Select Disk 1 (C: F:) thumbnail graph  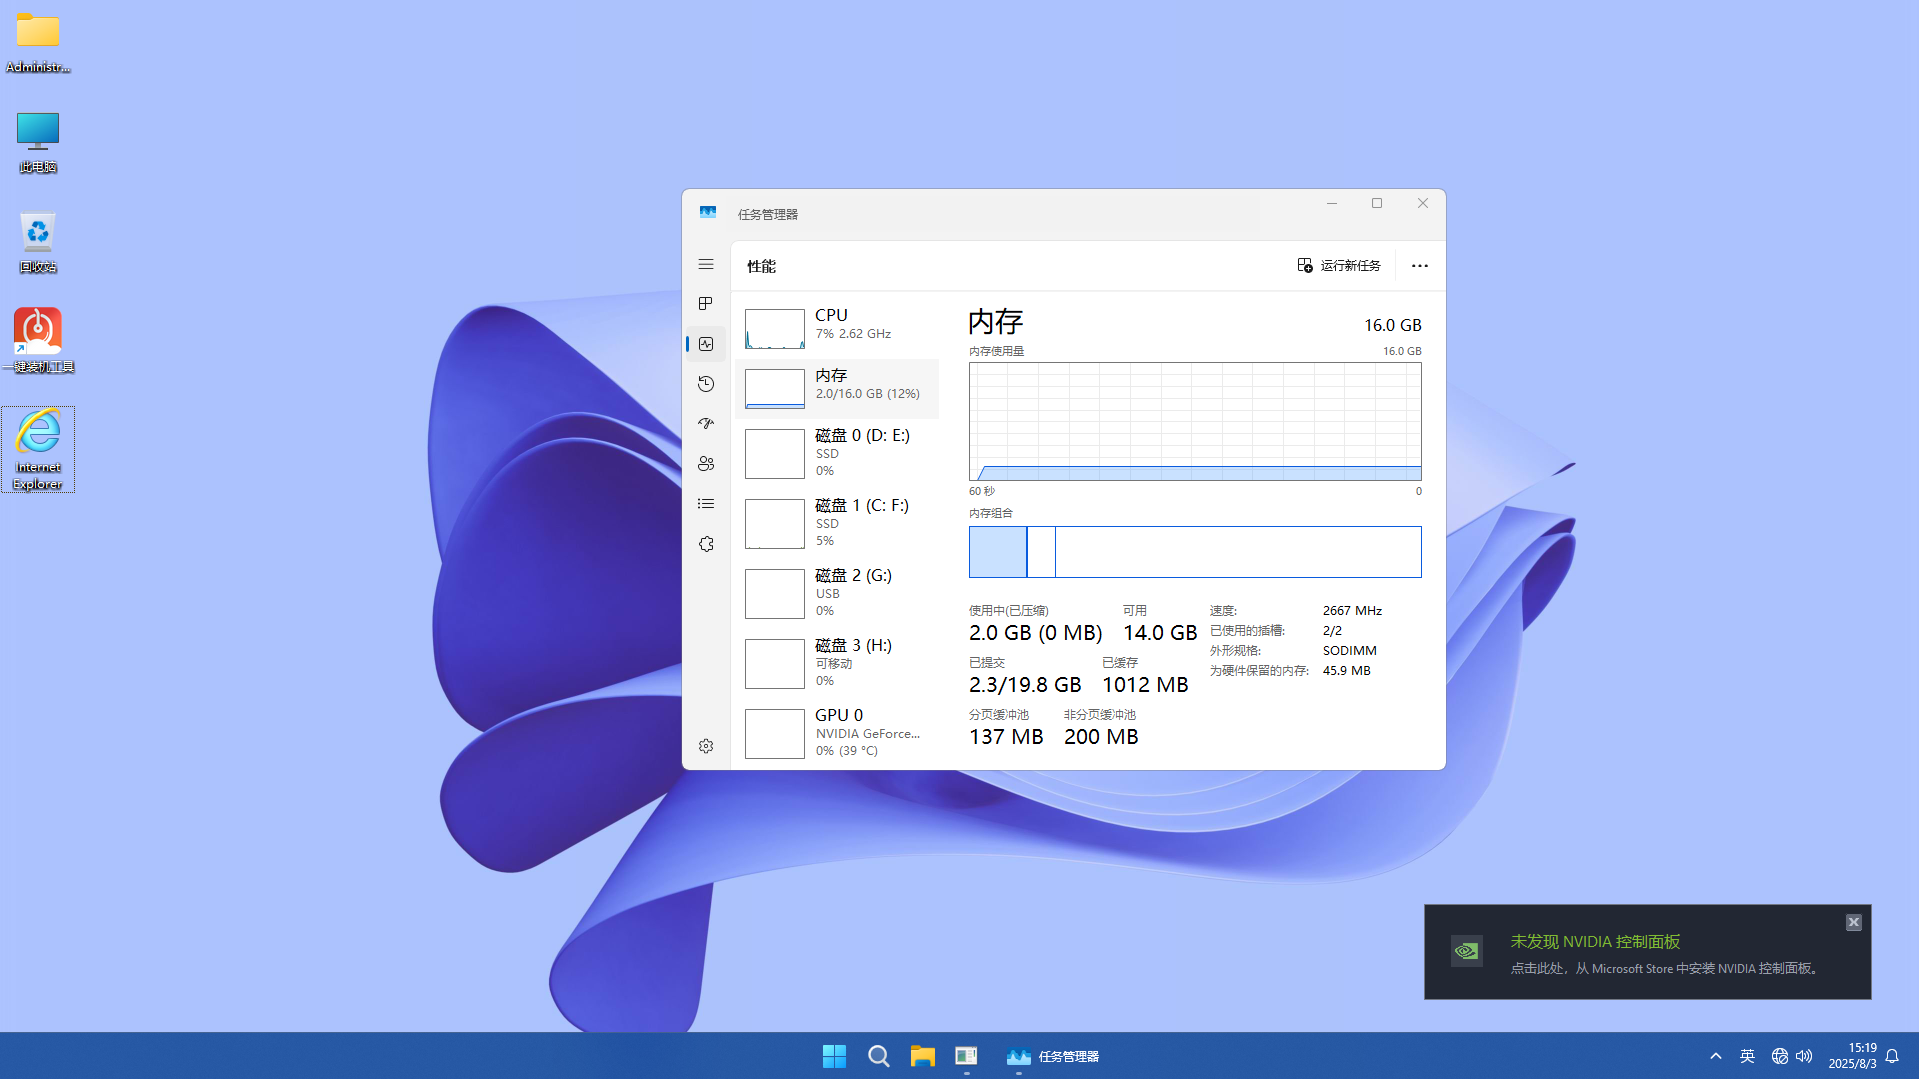tap(774, 523)
